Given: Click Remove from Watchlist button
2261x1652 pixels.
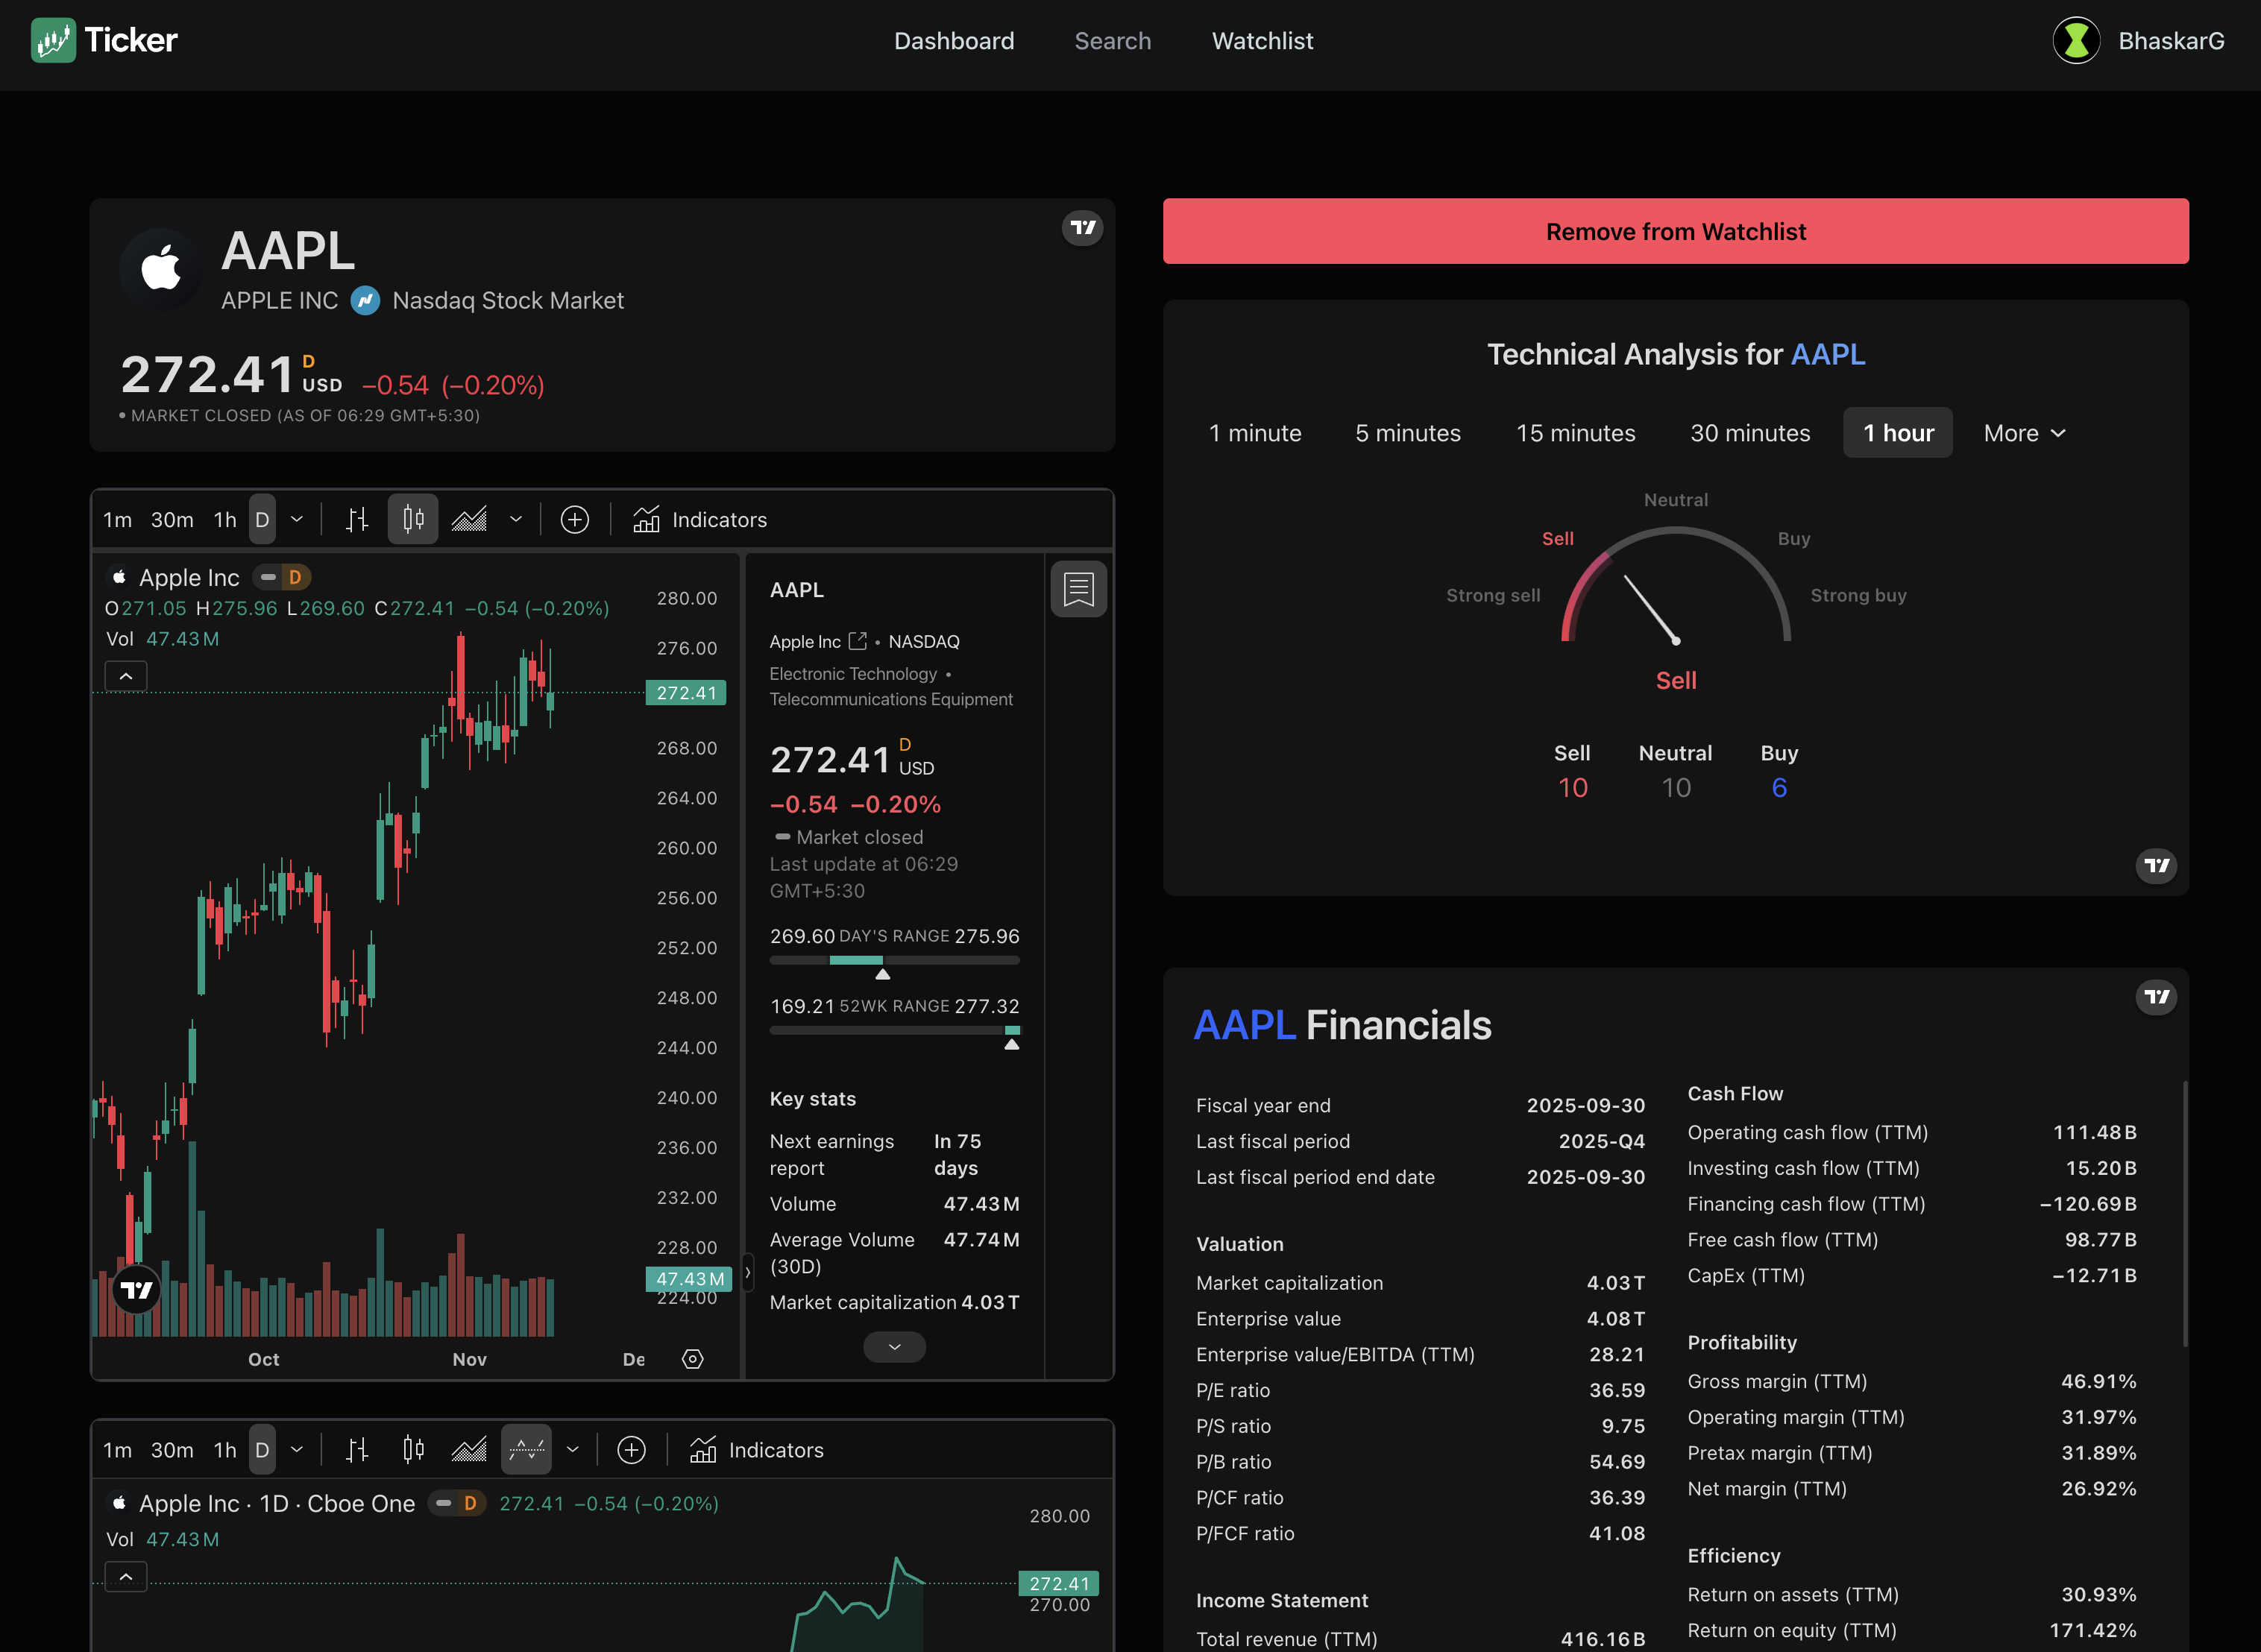Looking at the screenshot, I should (x=1676, y=231).
